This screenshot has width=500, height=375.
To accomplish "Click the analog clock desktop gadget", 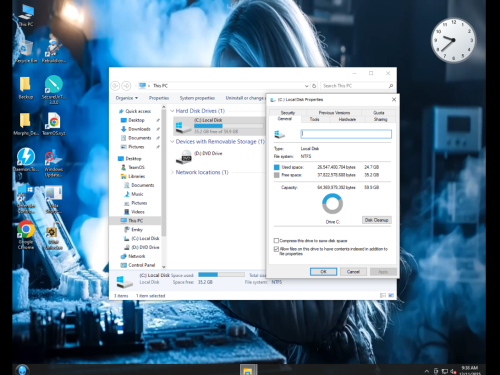I will (x=453, y=40).
